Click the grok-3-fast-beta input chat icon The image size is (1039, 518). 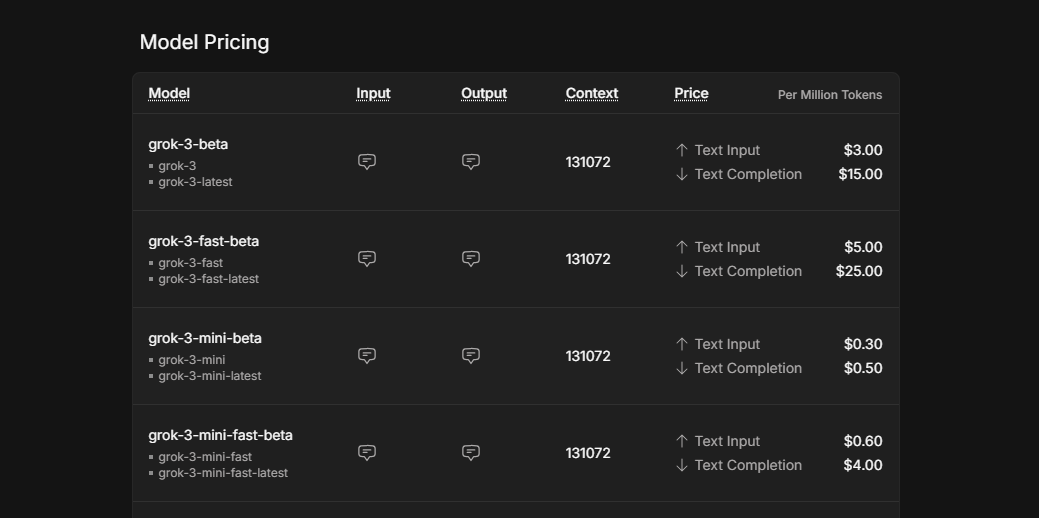point(367,259)
